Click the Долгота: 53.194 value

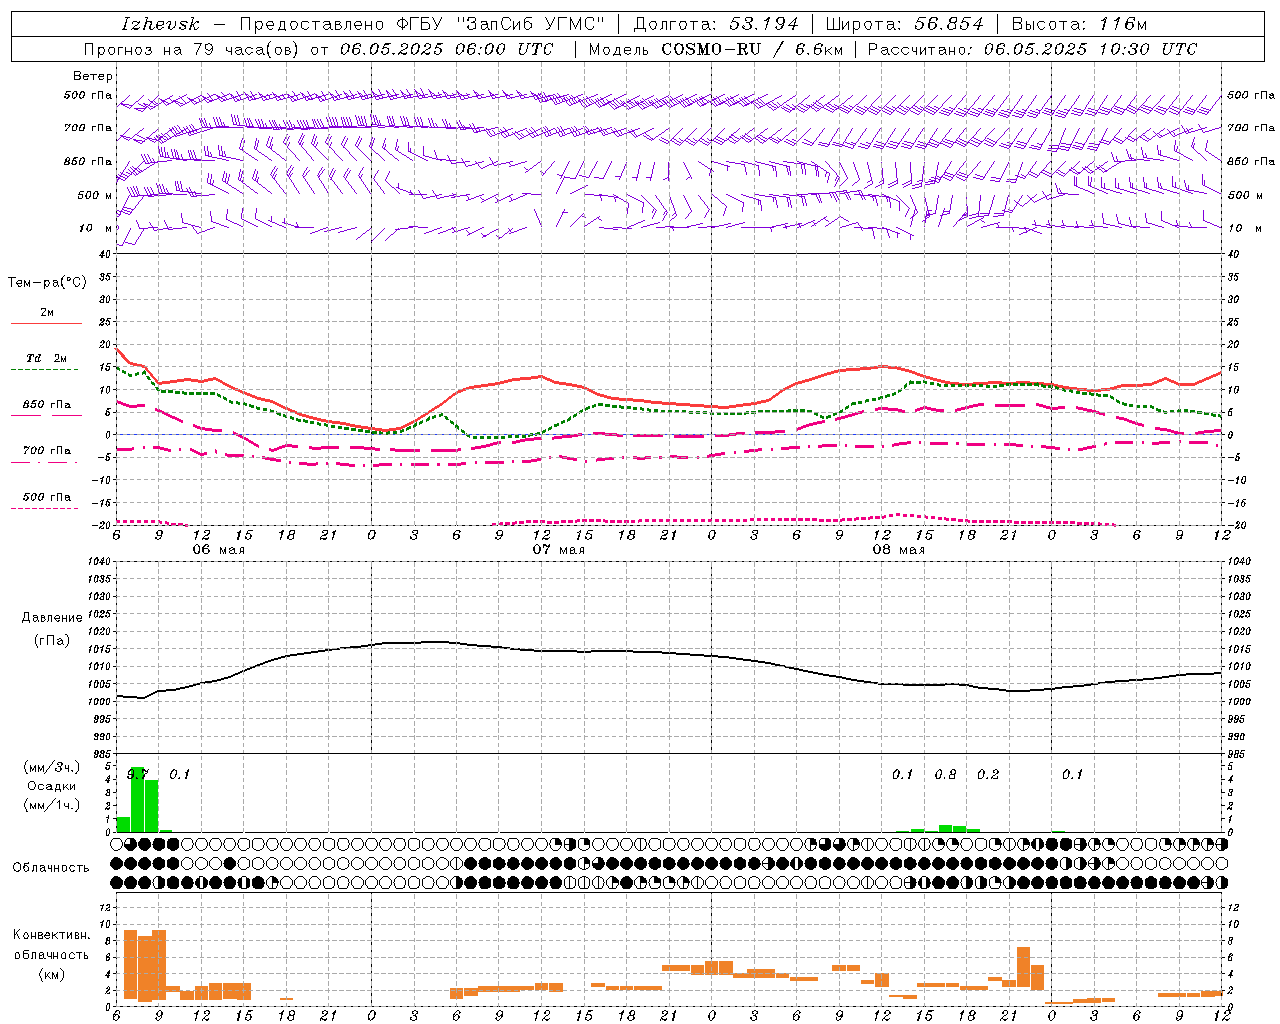click(x=716, y=24)
